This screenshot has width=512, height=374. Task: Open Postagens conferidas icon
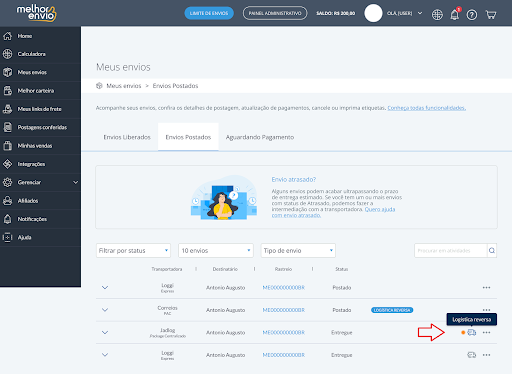point(7,127)
